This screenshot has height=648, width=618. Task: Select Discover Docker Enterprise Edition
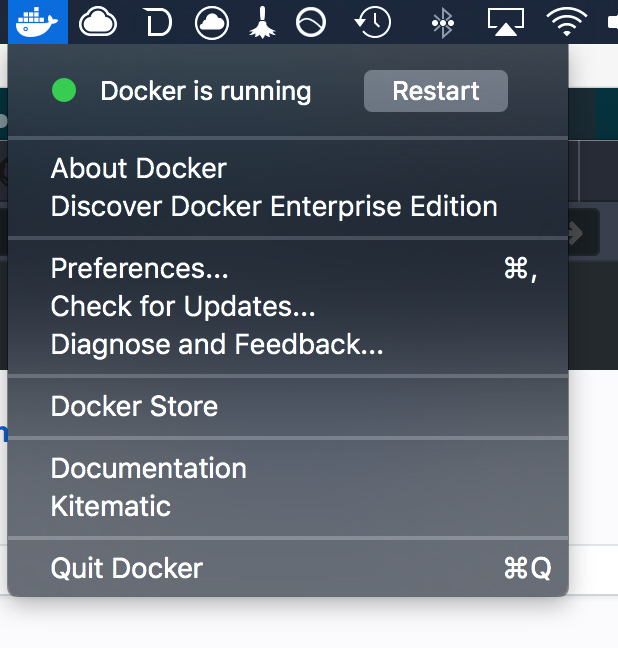[x=288, y=206]
